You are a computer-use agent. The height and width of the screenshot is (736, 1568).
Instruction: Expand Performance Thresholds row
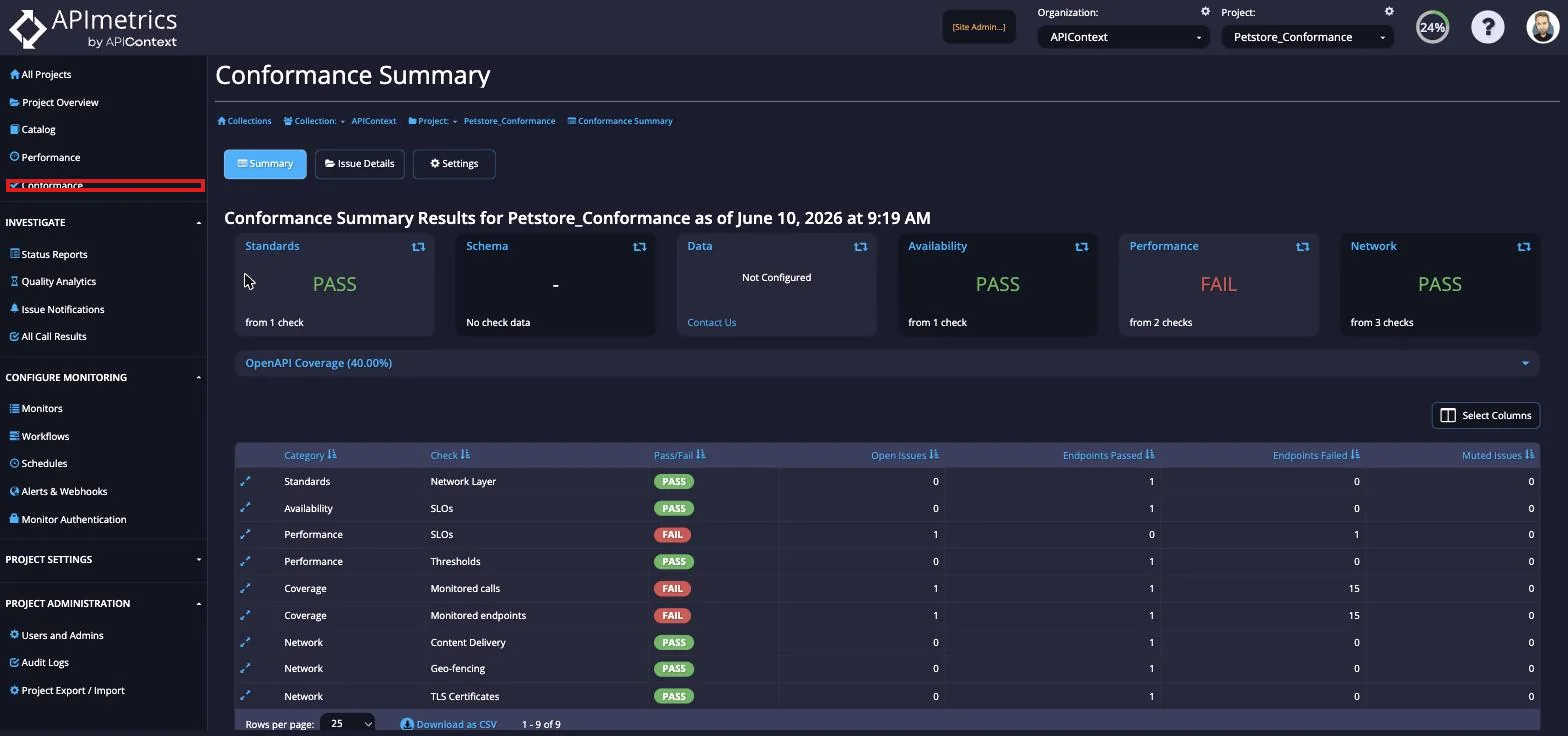245,561
